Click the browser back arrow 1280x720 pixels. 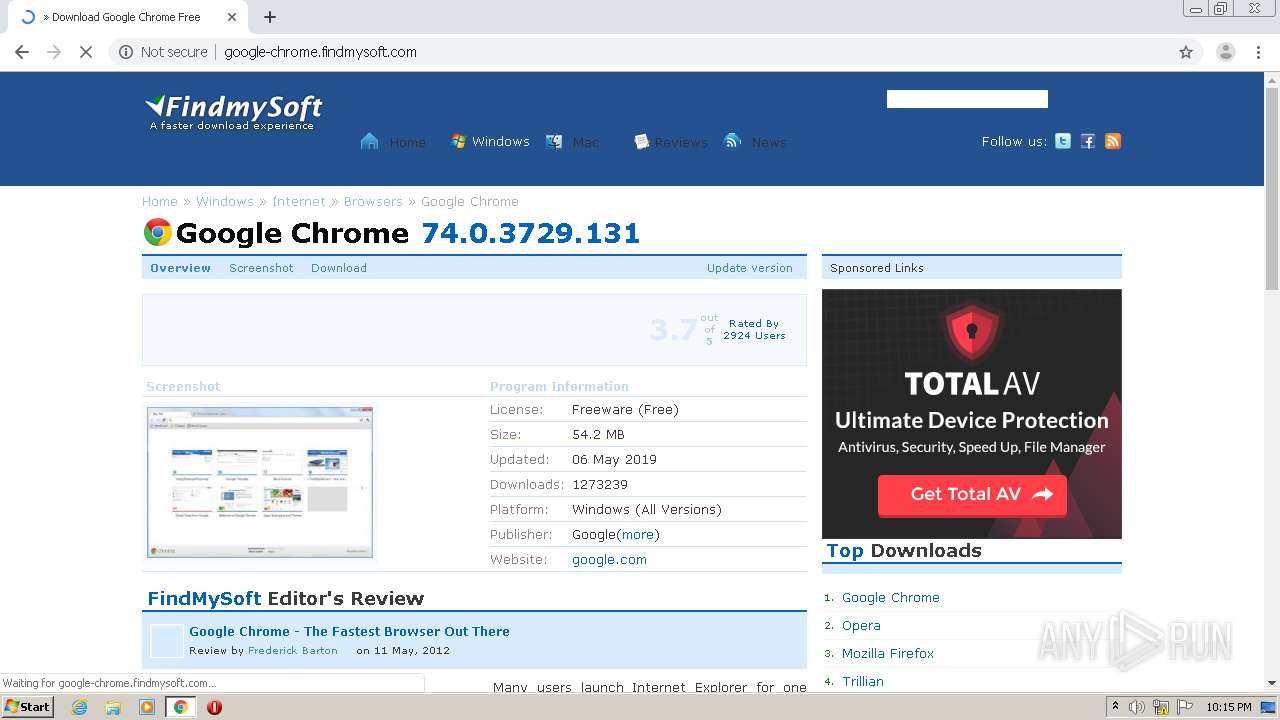pyautogui.click(x=22, y=52)
